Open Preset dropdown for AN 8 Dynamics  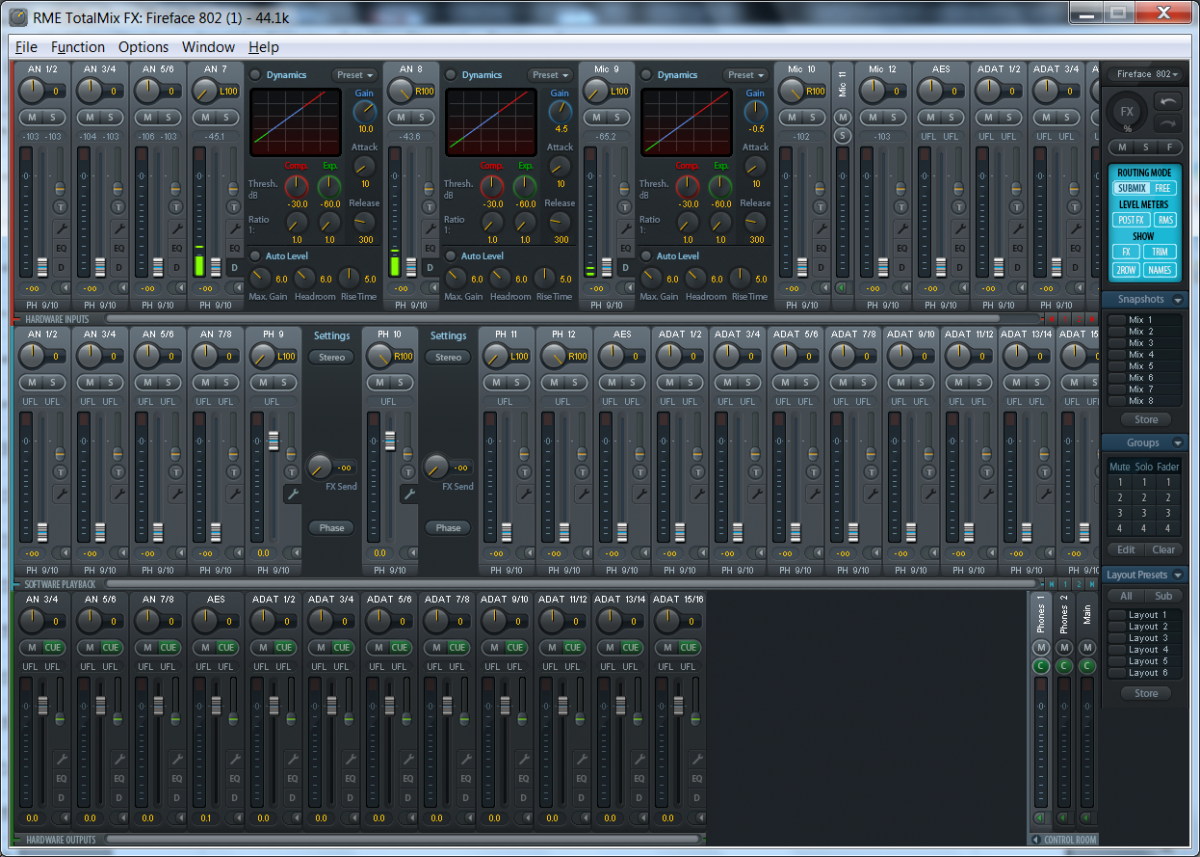point(550,75)
